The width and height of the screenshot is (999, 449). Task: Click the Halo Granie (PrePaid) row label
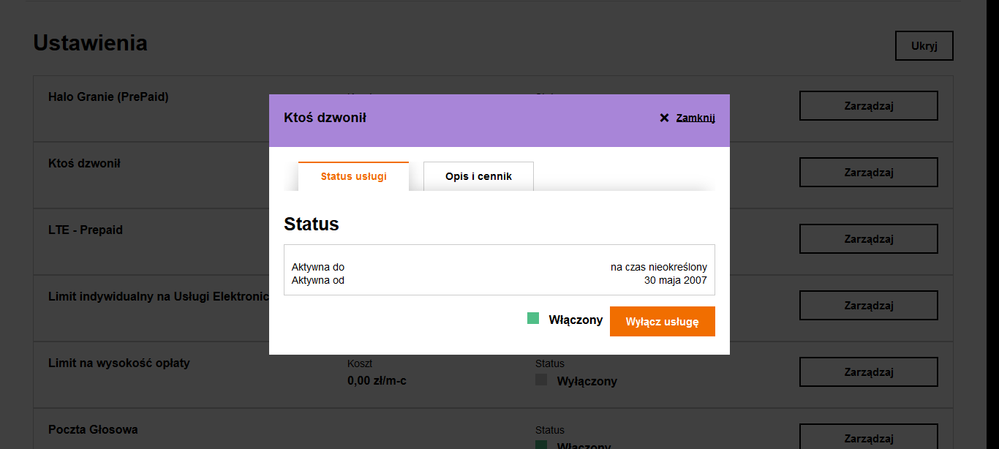point(108,97)
